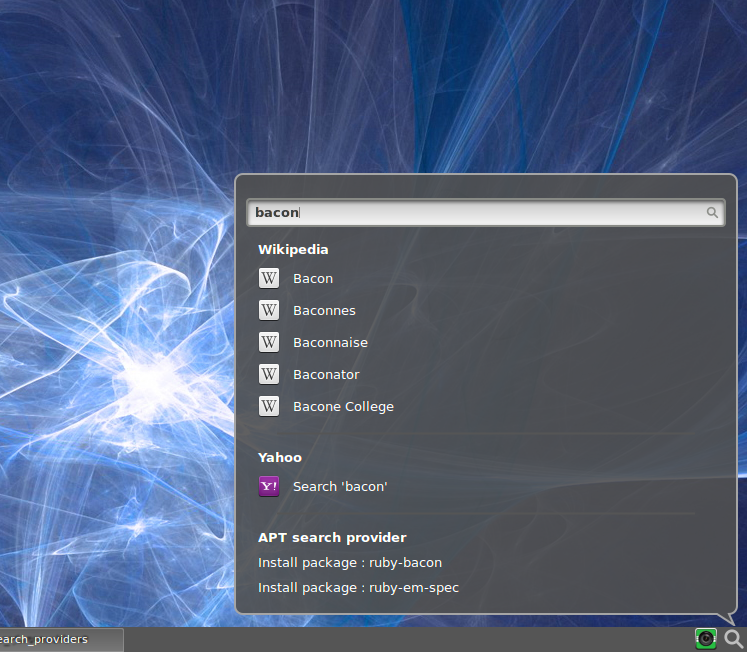The image size is (747, 652).
Task: Open the Bacon Wikipedia result
Action: (x=313, y=279)
